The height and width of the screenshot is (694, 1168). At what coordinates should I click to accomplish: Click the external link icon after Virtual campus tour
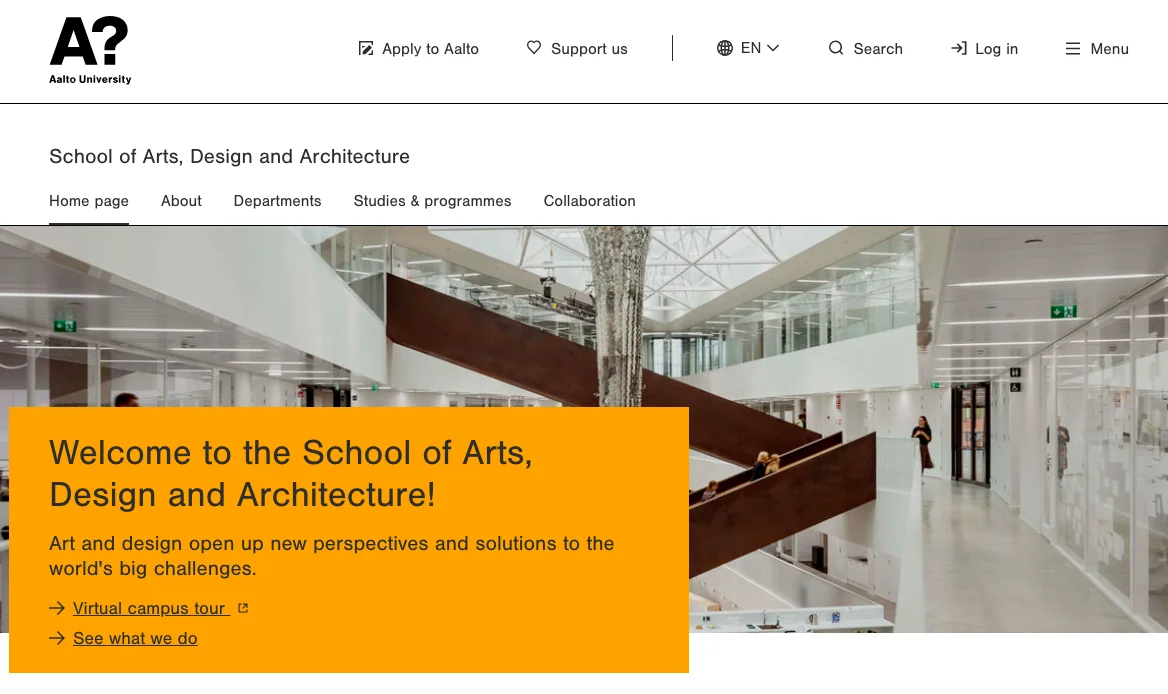(x=243, y=608)
